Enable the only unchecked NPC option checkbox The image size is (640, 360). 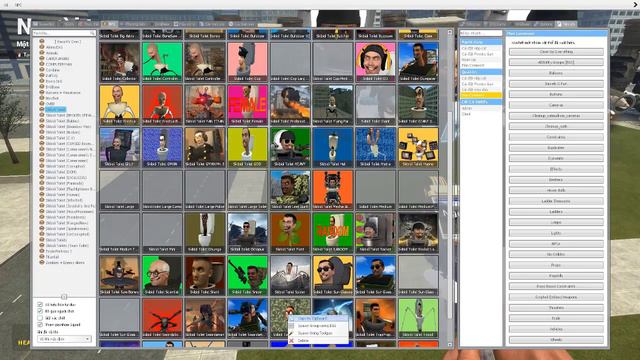pos(40,318)
